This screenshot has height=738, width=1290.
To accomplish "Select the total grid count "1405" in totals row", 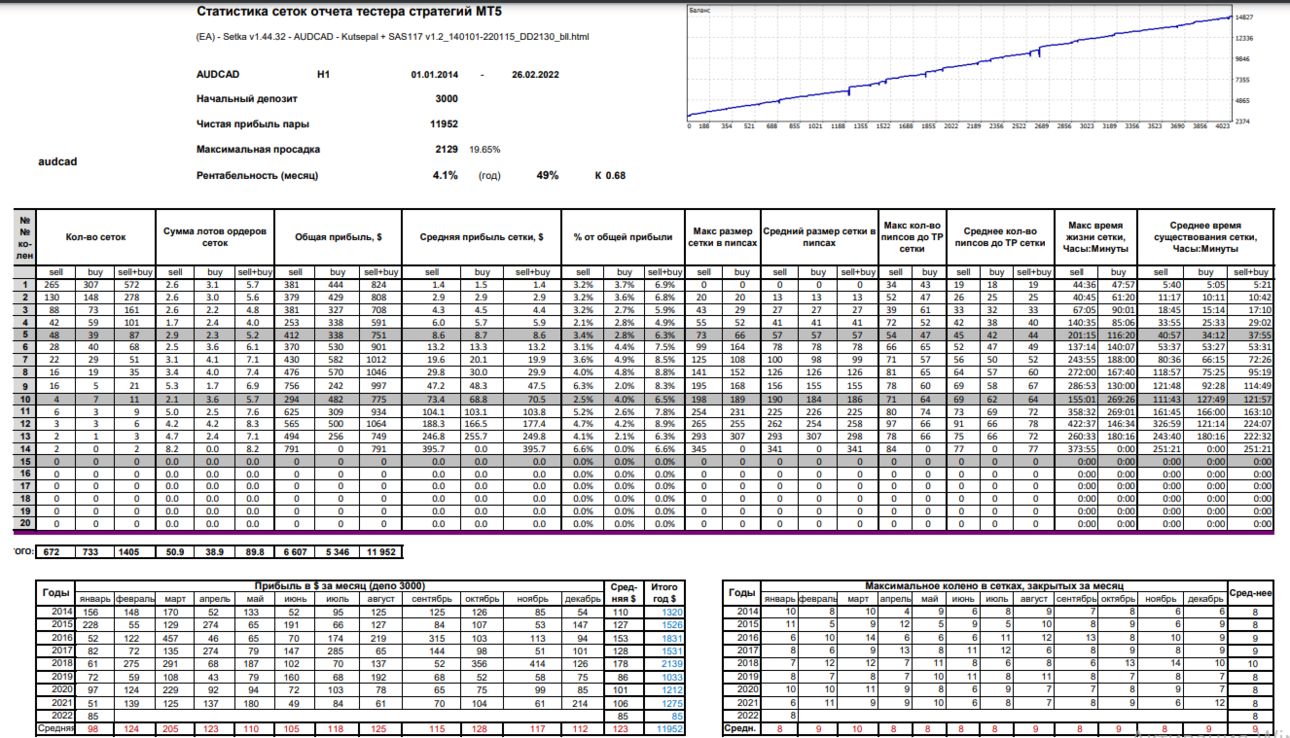I will [132, 550].
